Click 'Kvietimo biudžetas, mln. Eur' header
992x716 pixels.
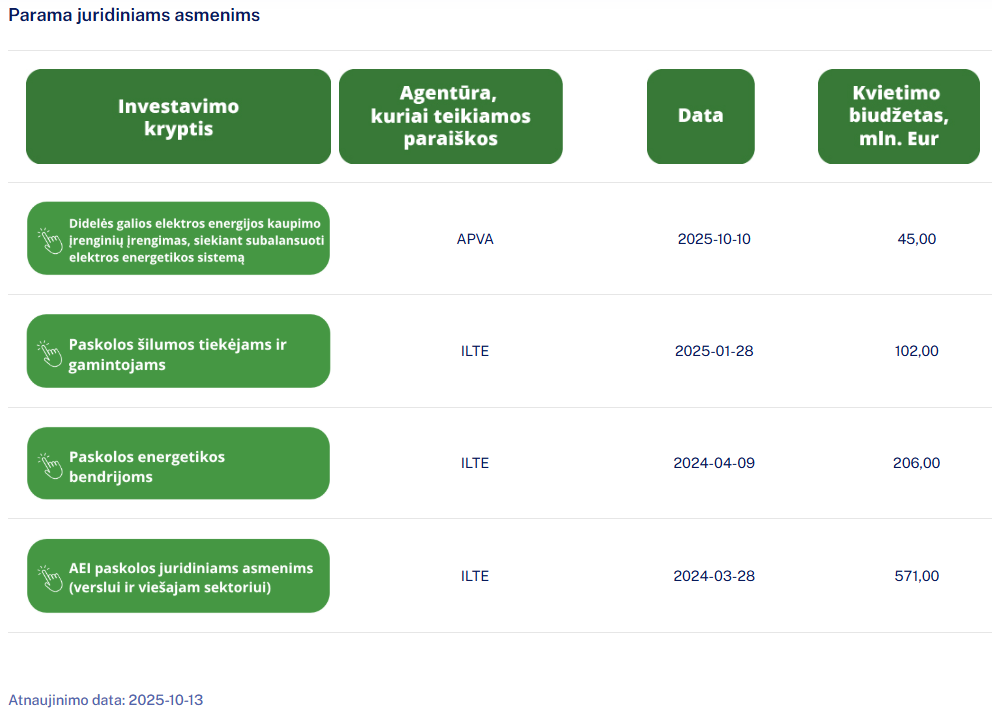898,117
